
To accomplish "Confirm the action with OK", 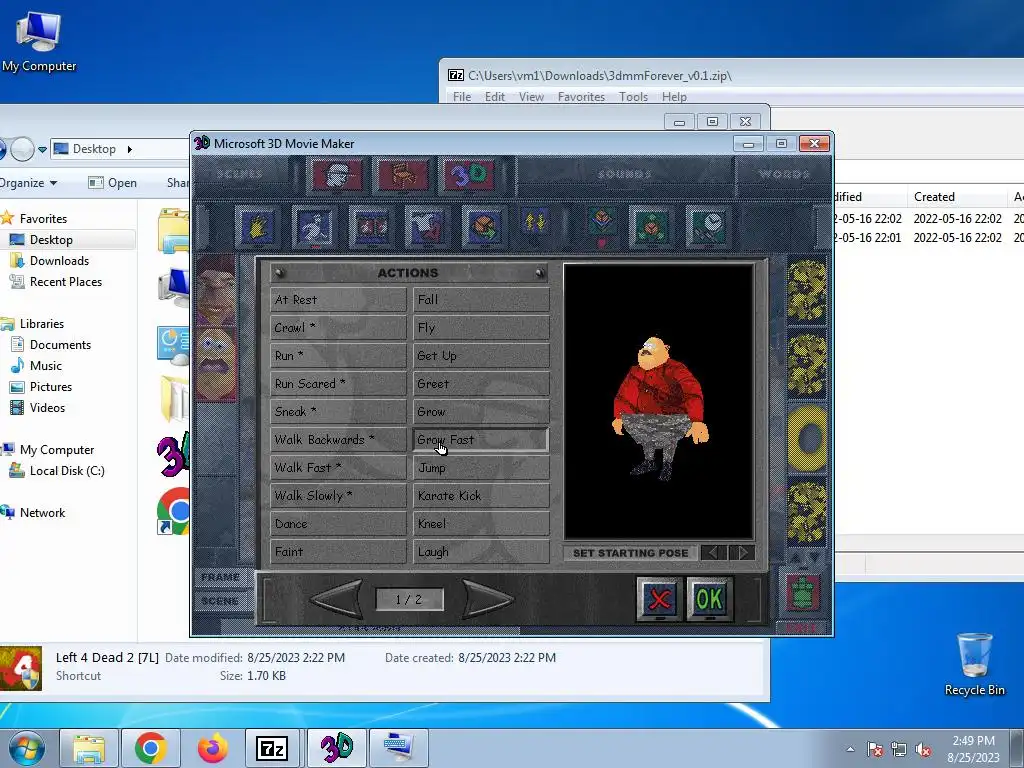I will 710,598.
